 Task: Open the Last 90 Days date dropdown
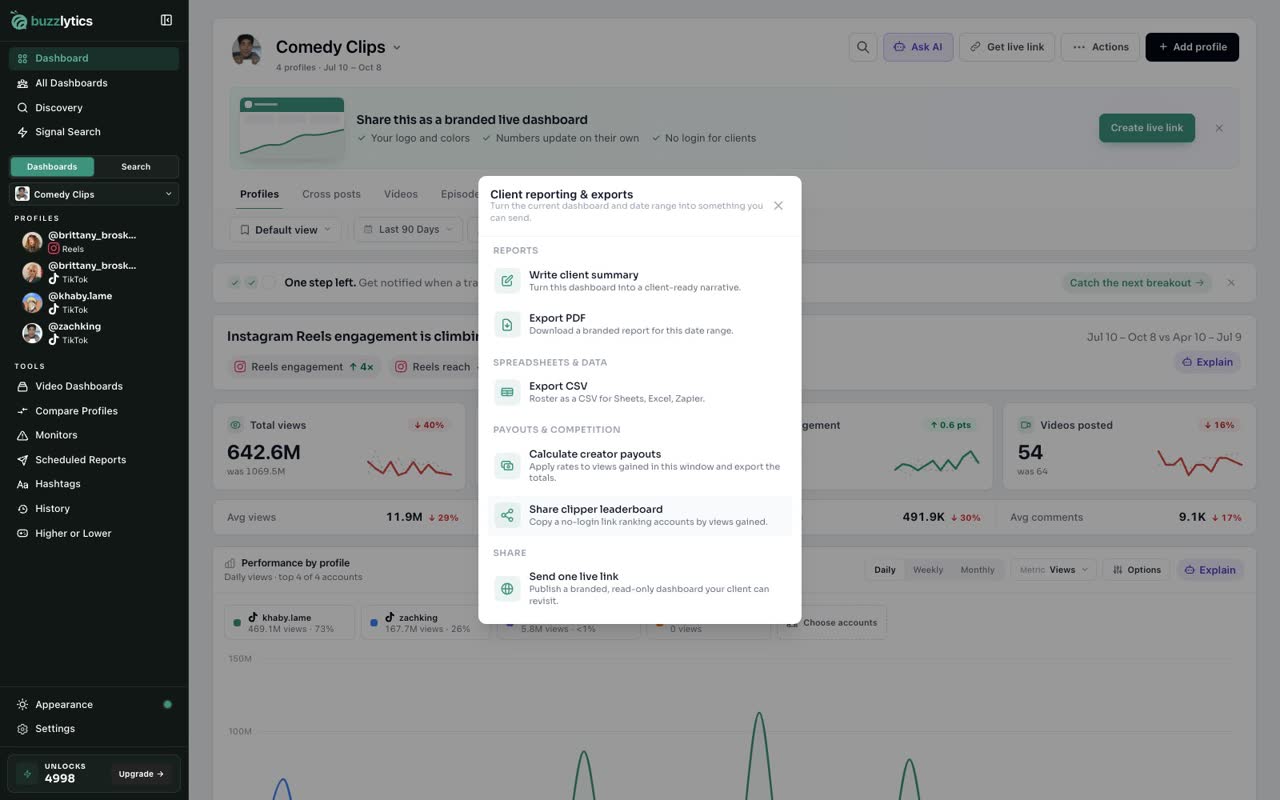[408, 230]
